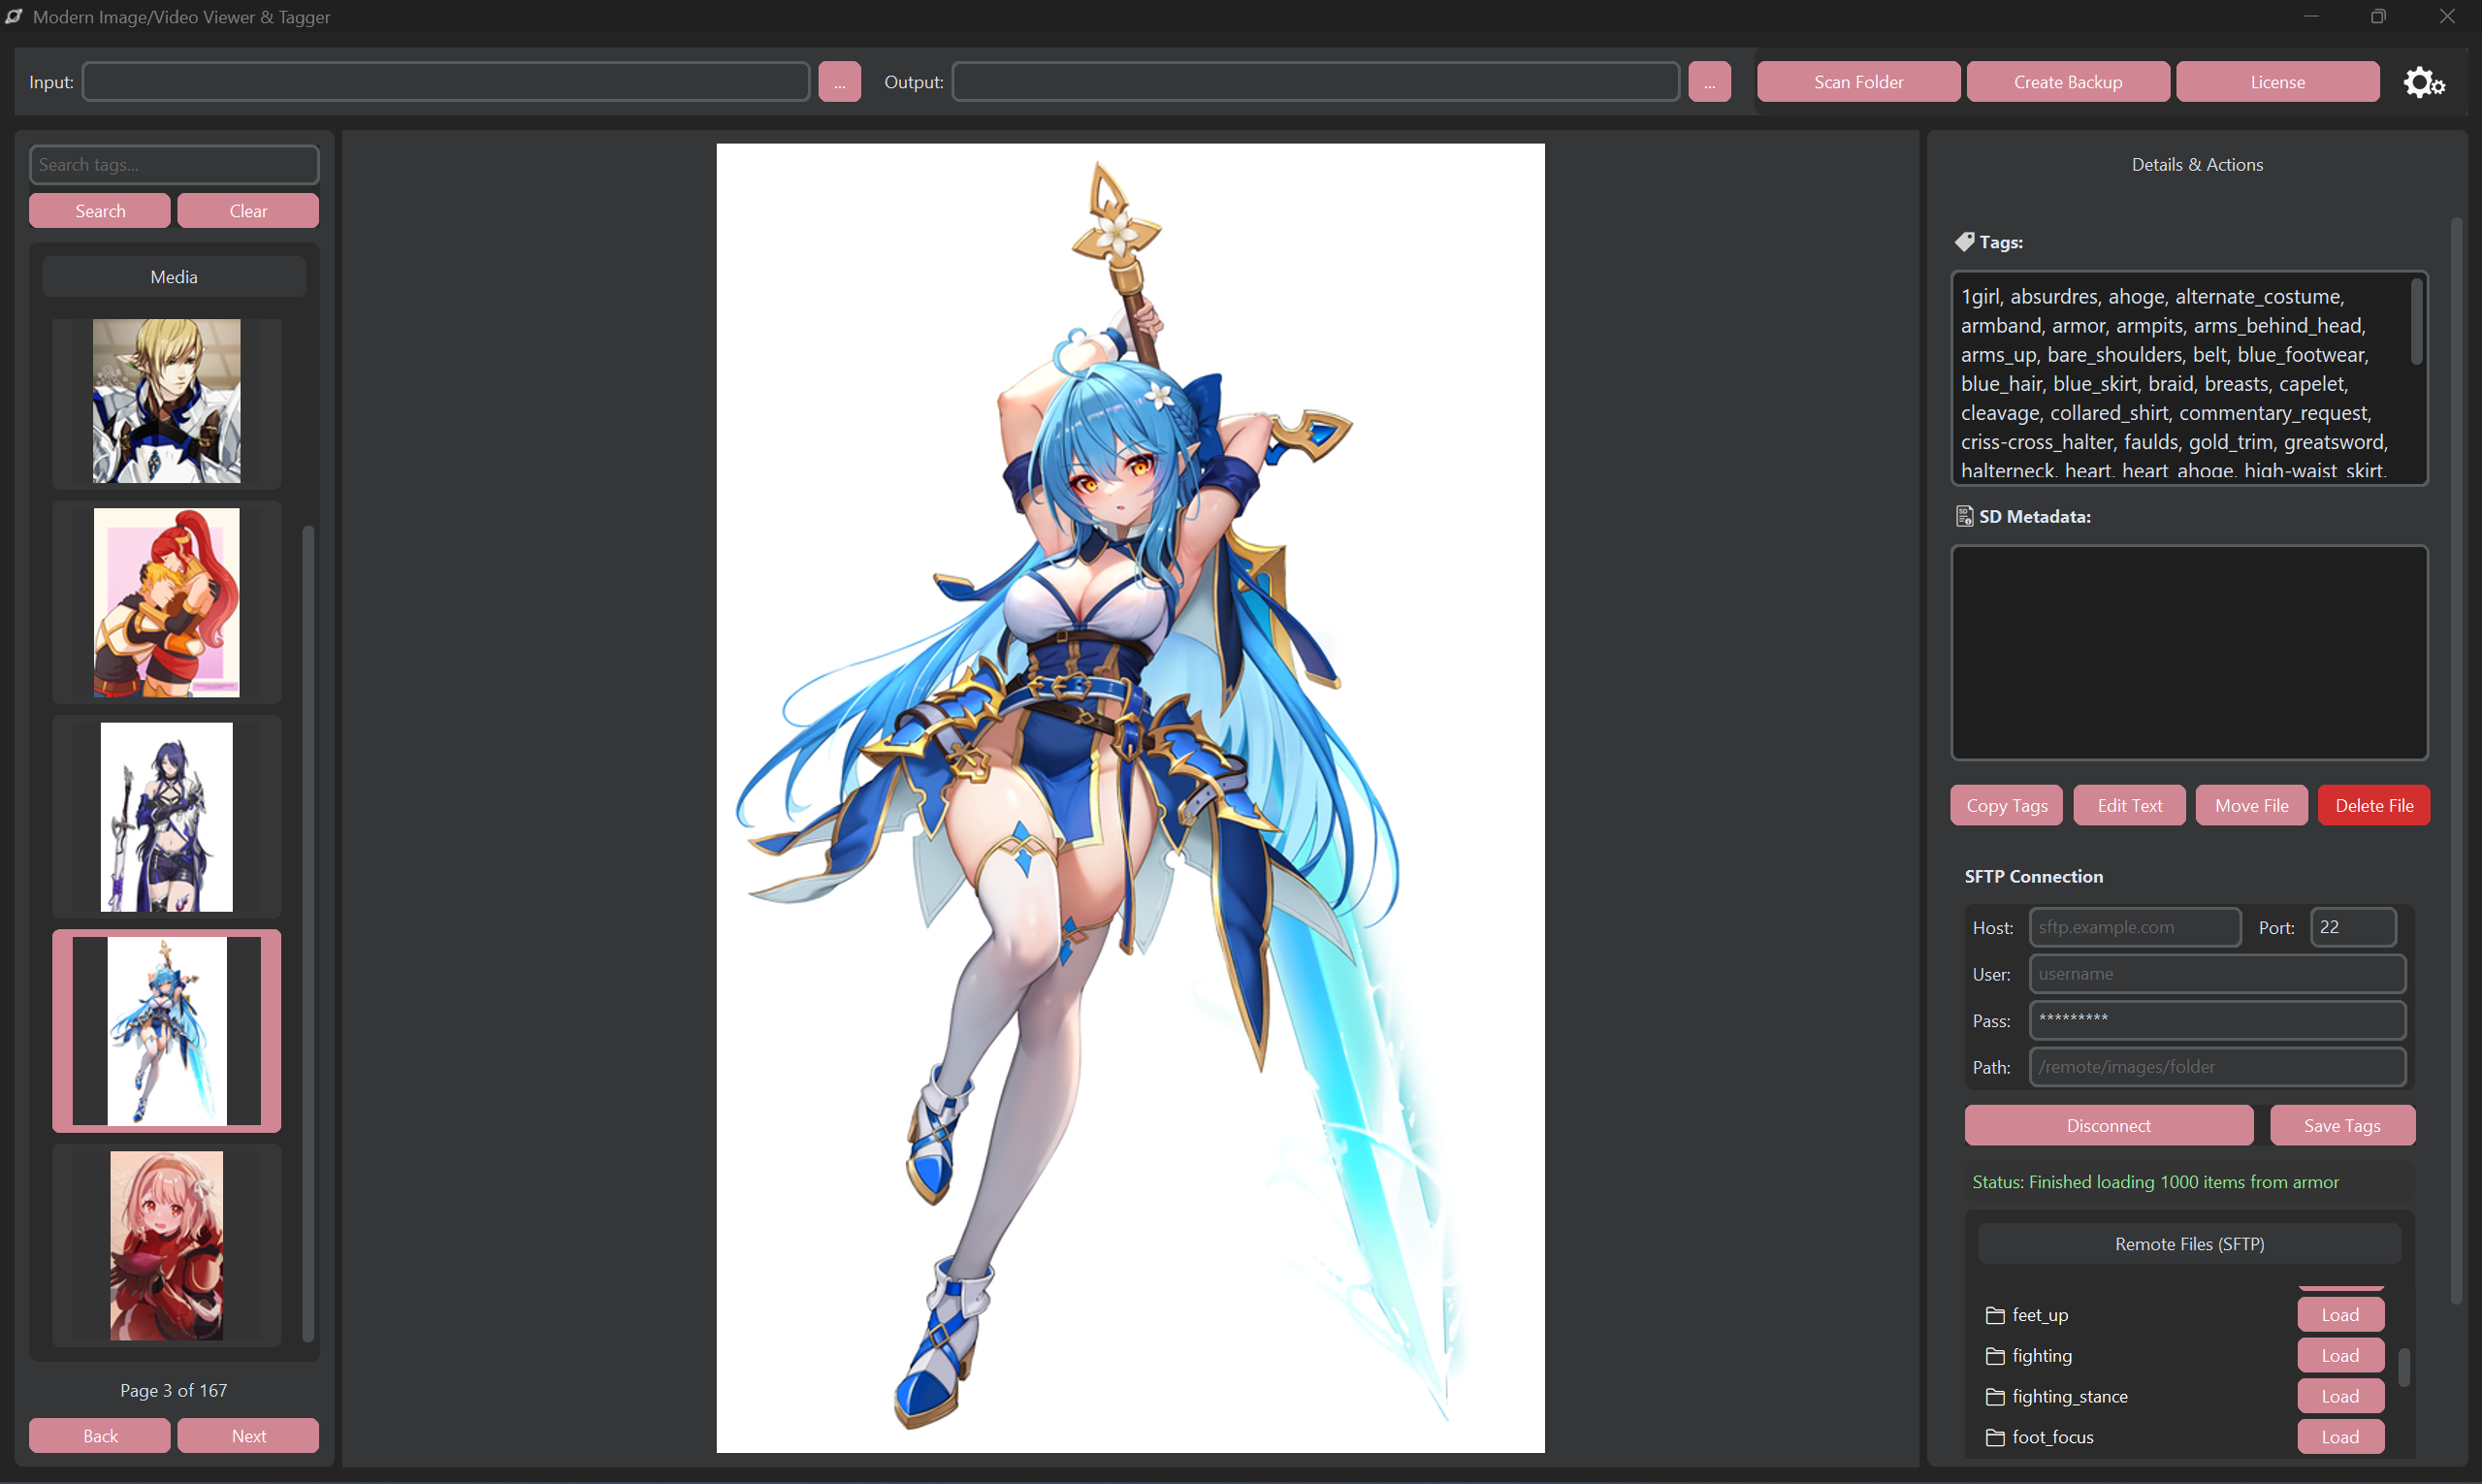
Task: Load the fighting_stance remote folder
Action: coord(2339,1397)
